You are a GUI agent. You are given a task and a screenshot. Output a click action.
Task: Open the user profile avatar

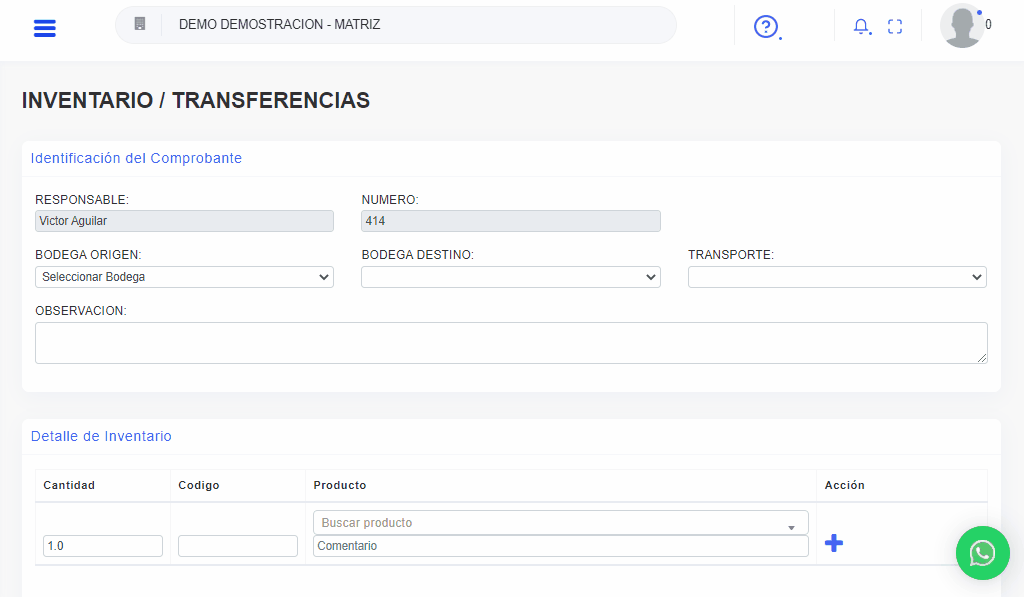[962, 26]
